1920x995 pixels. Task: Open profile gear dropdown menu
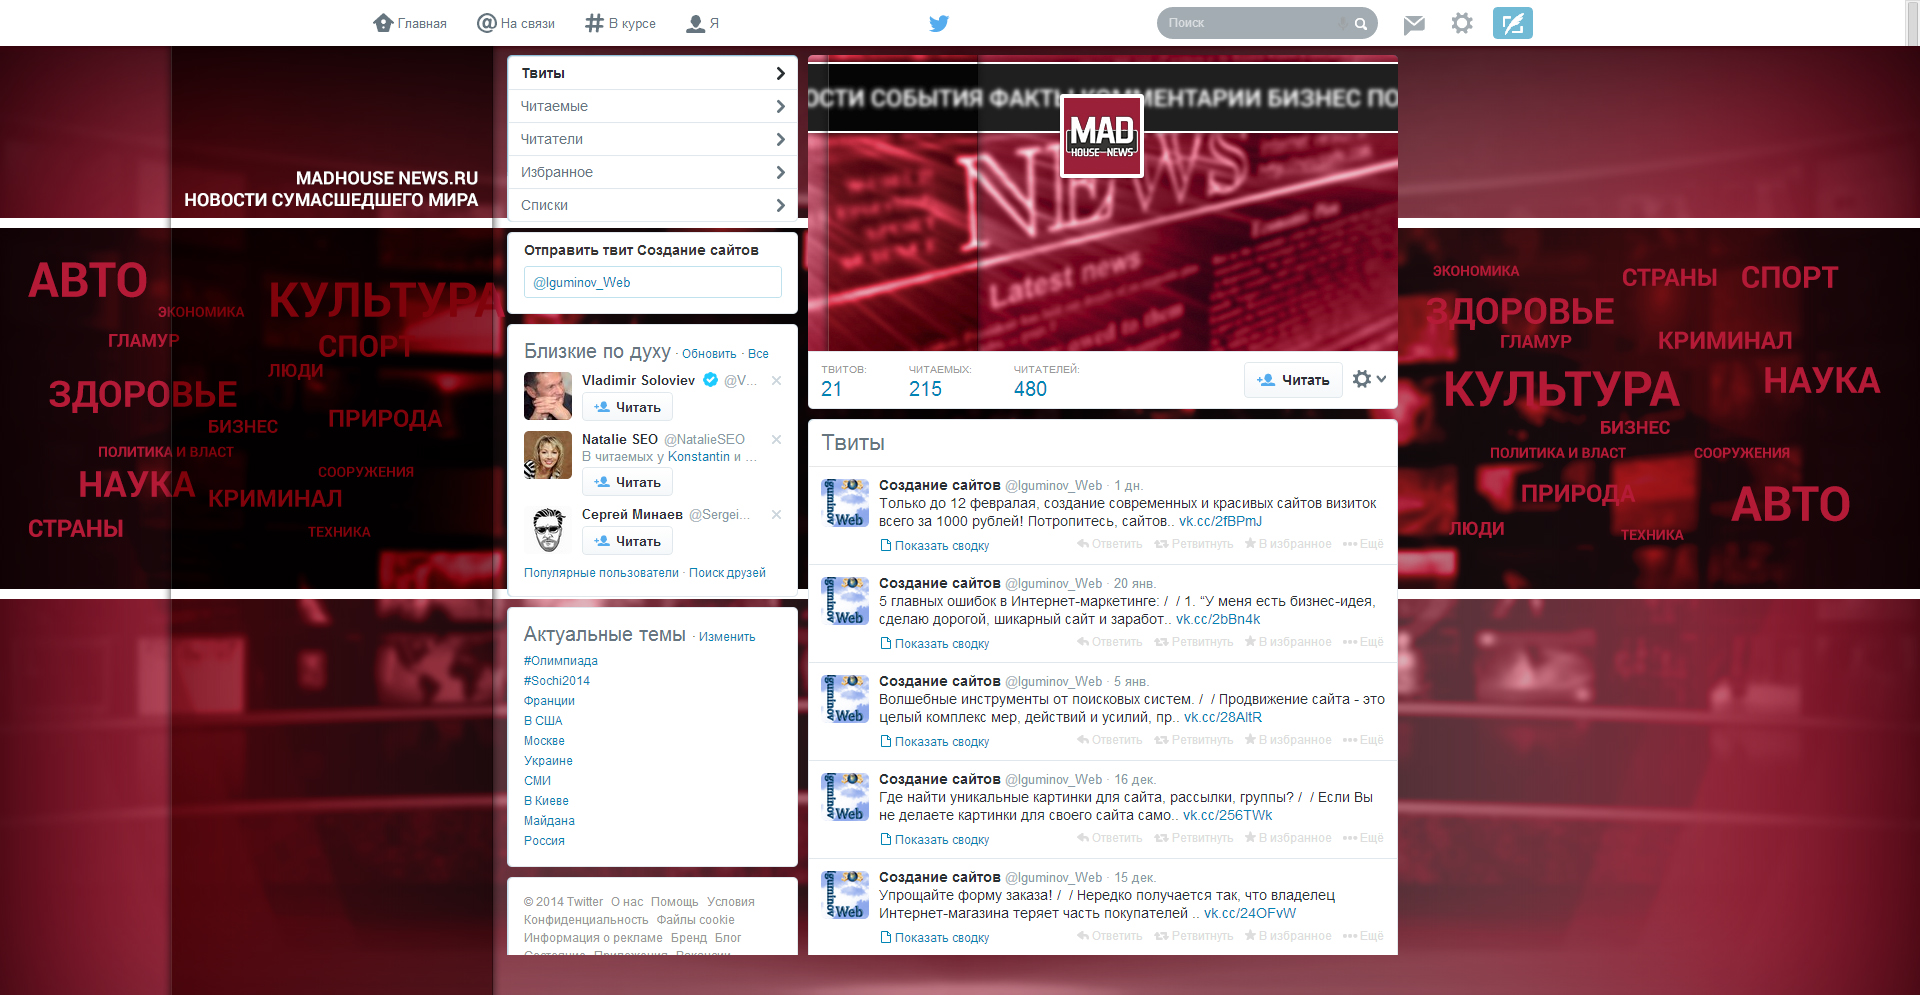(1369, 379)
